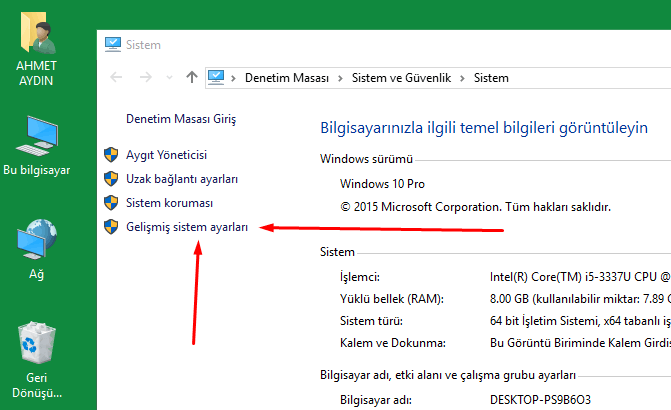The image size is (671, 410).
Task: Click the 64 bit İşletim Sistemi value
Action: click(580, 321)
